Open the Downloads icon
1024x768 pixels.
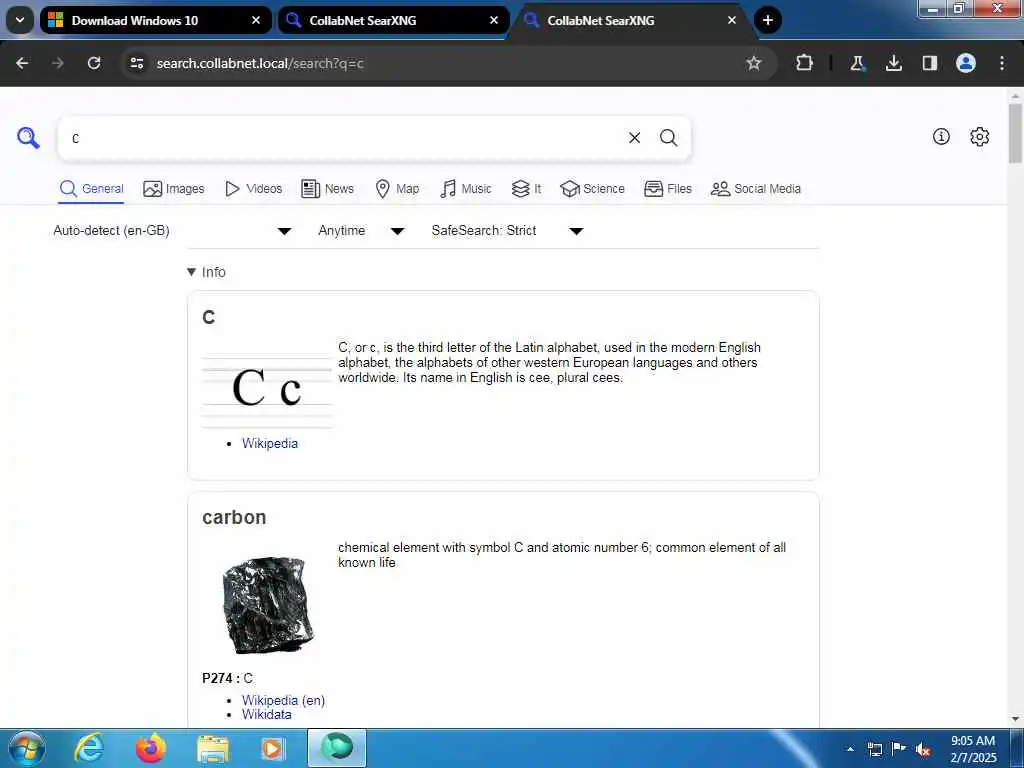click(893, 63)
